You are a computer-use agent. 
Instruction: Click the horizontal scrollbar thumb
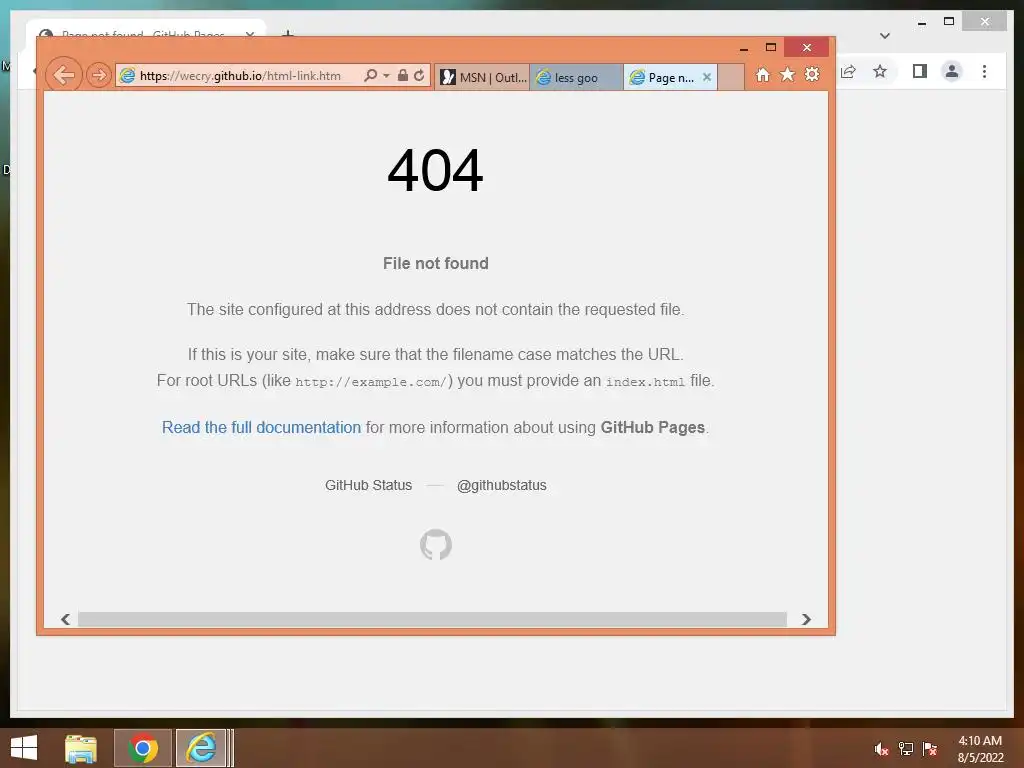coord(432,619)
